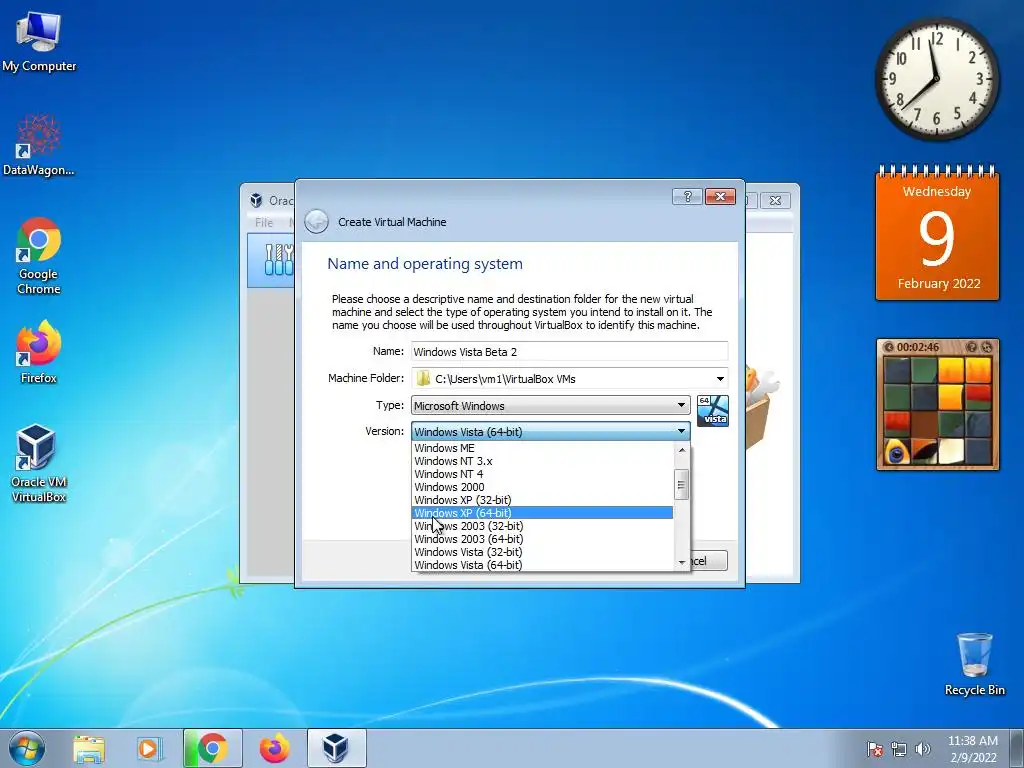1024x768 pixels.
Task: Click the version list scroll down arrow
Action: (x=682, y=563)
